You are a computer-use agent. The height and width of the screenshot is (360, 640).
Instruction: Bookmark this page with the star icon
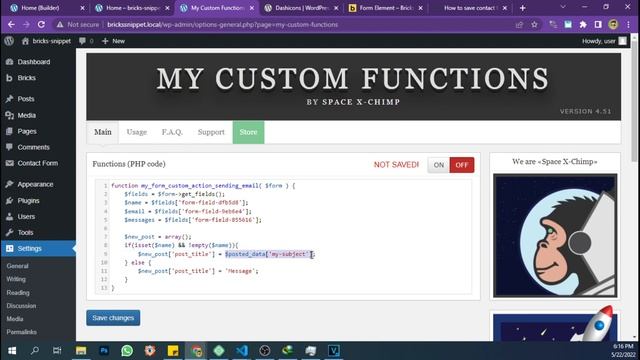pyautogui.click(x=534, y=24)
